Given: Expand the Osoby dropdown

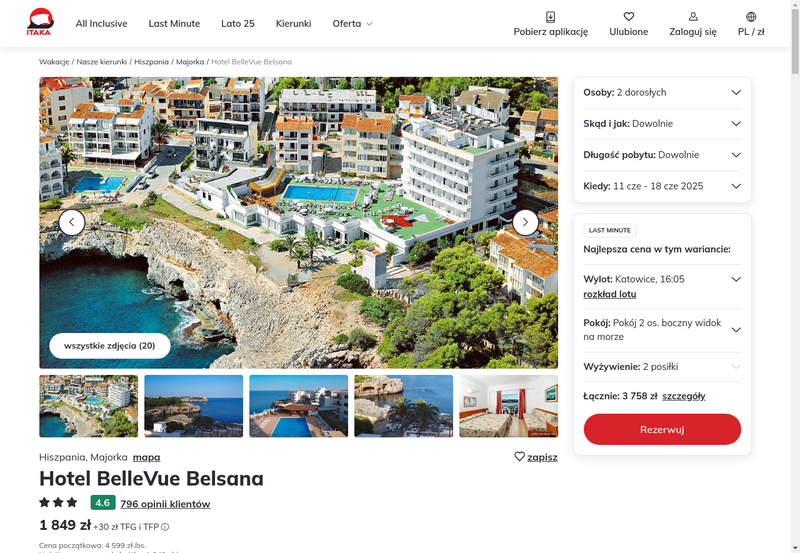Looking at the screenshot, I should (662, 92).
